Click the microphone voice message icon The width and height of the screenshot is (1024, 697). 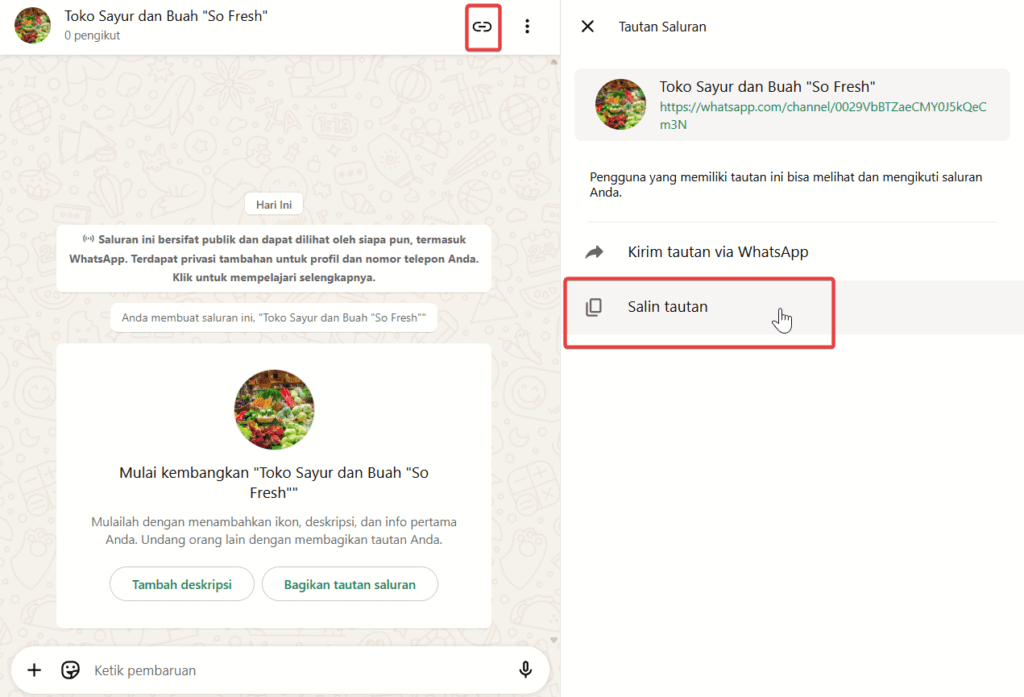pyautogui.click(x=525, y=670)
